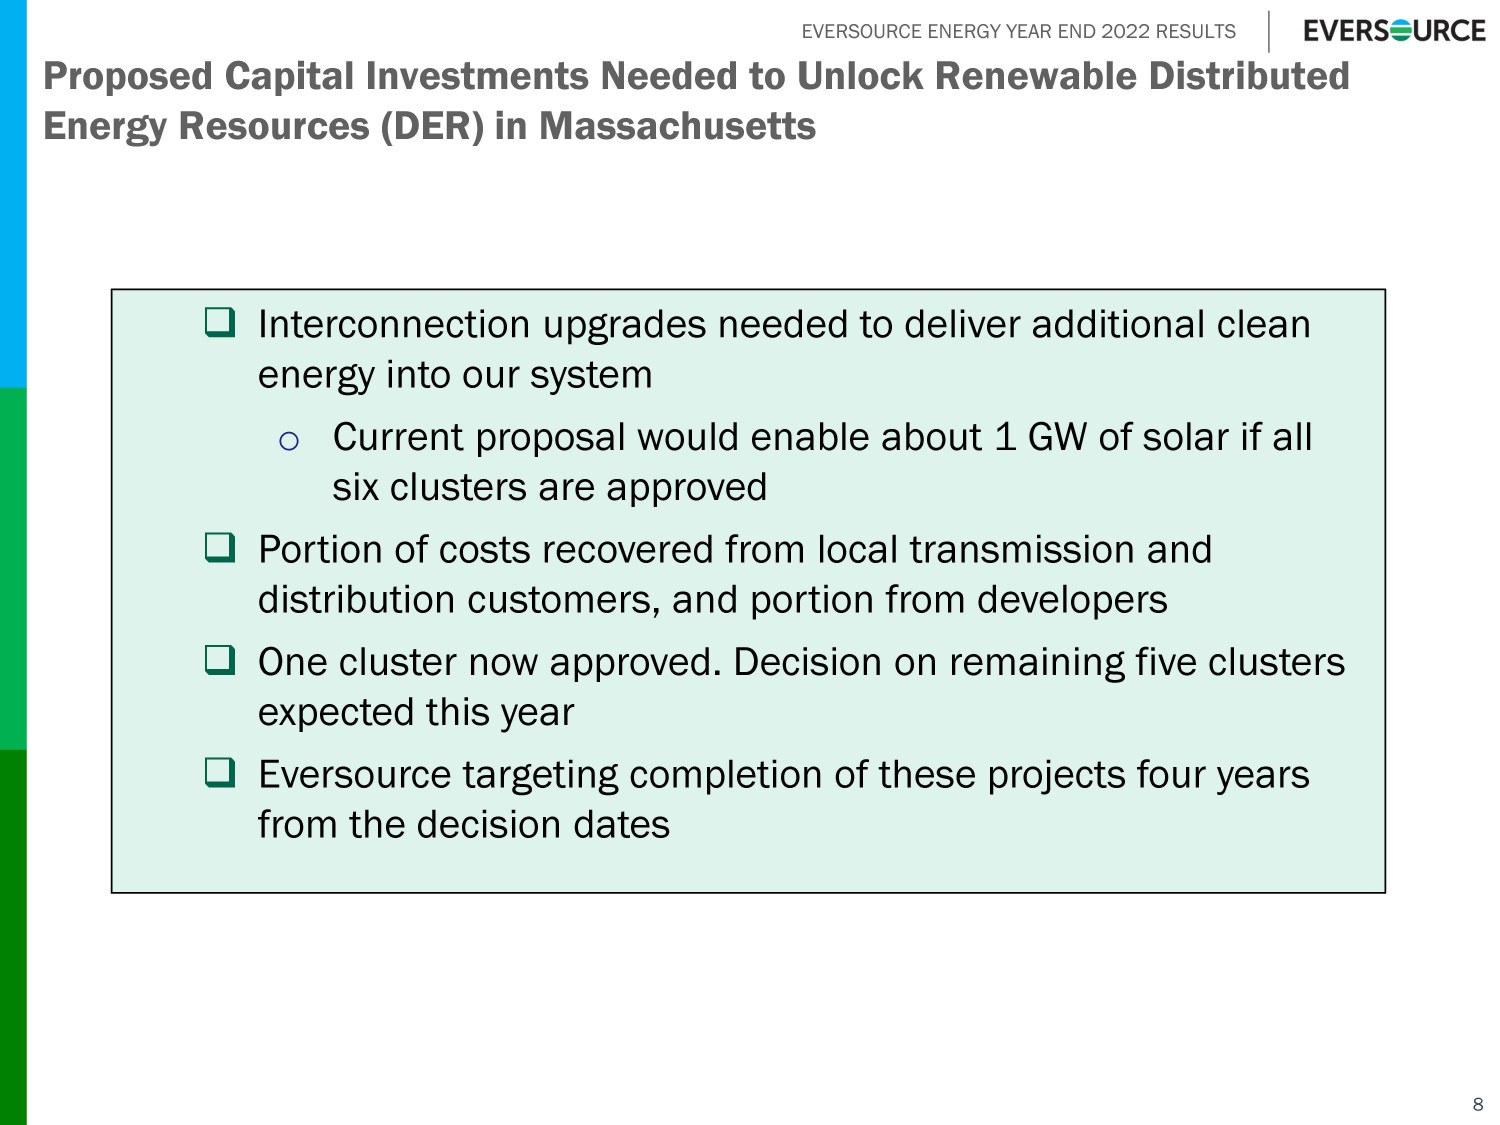Click the line "distribution customers, and portion from developers"
1500x1125 pixels.
point(712,600)
